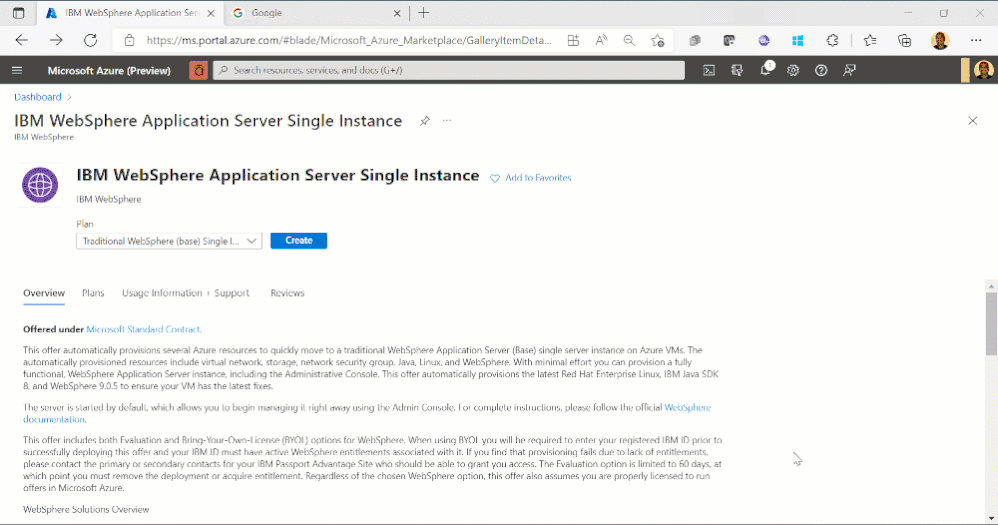998x525 pixels.
Task: Open Cloud Shell from Azure header
Action: [708, 71]
